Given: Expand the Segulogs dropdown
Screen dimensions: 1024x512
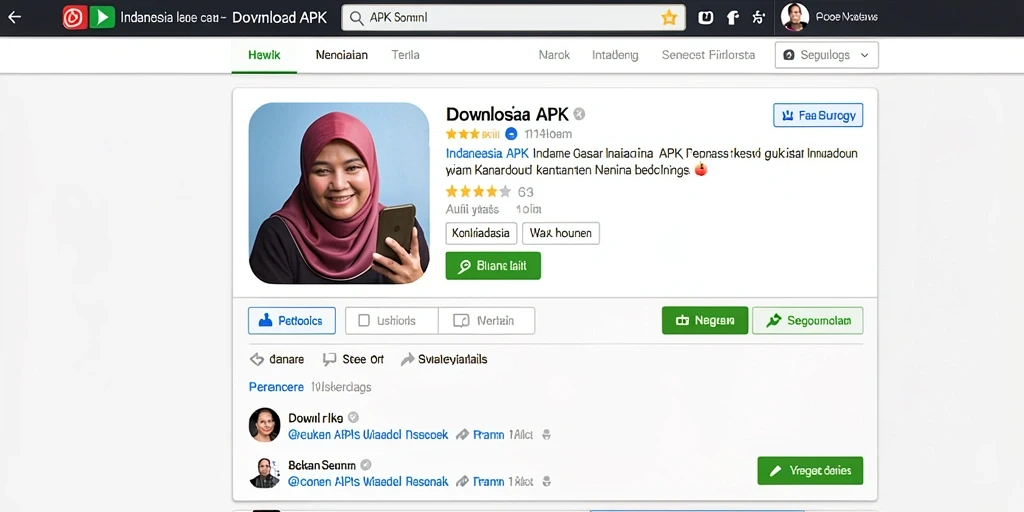Looking at the screenshot, I should point(826,56).
